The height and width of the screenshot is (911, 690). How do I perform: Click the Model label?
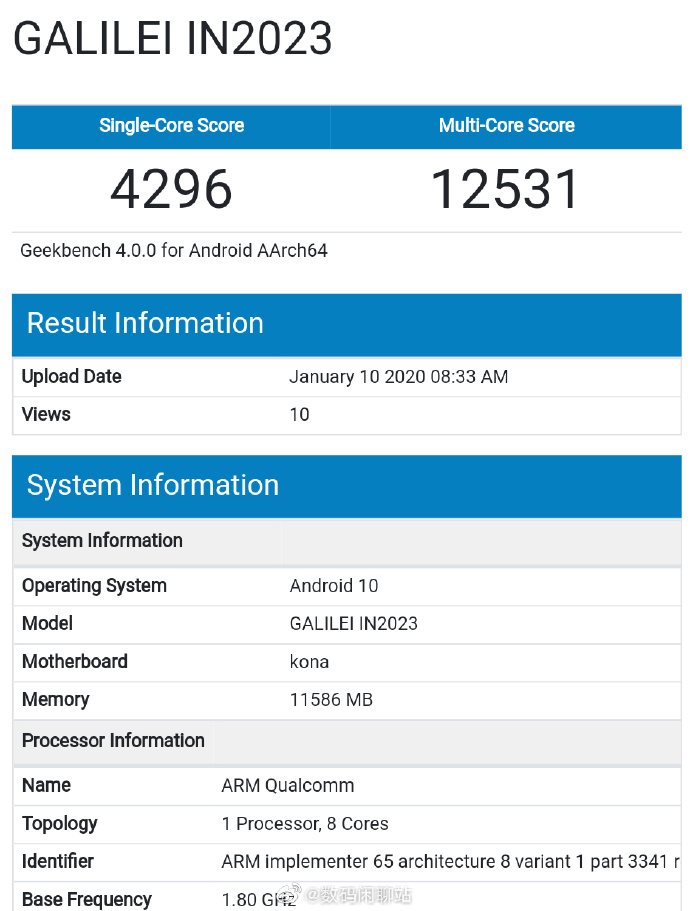(x=47, y=623)
